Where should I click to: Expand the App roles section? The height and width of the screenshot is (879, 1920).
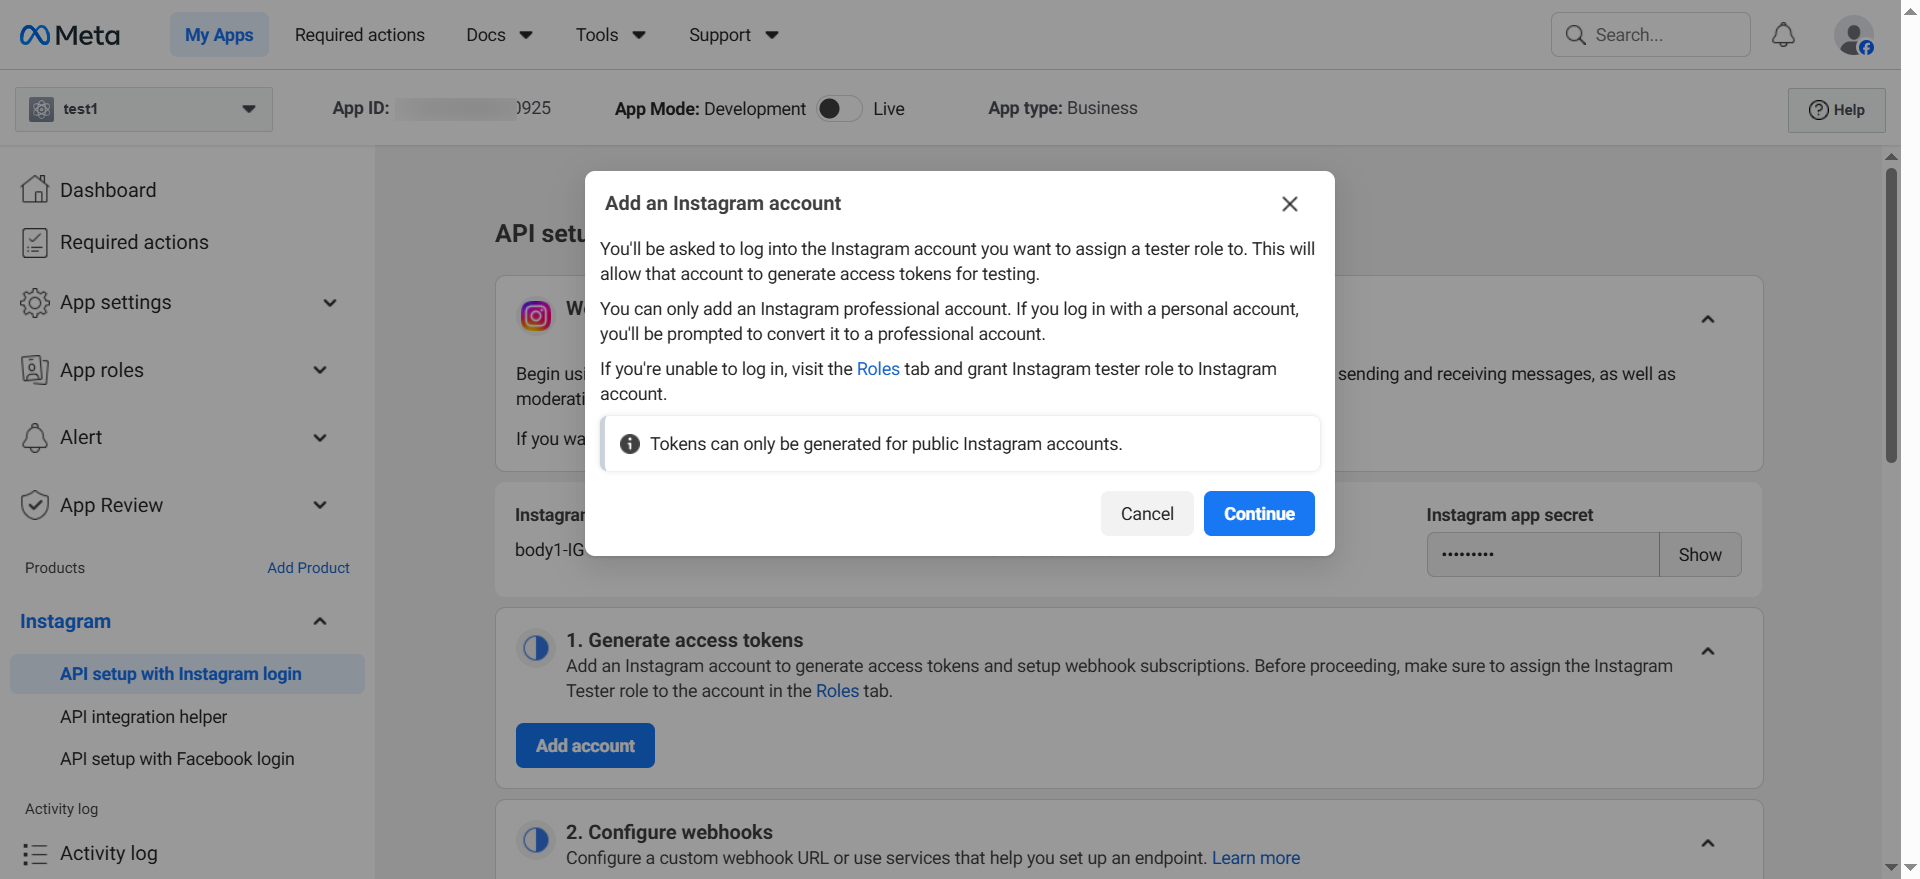(x=320, y=370)
